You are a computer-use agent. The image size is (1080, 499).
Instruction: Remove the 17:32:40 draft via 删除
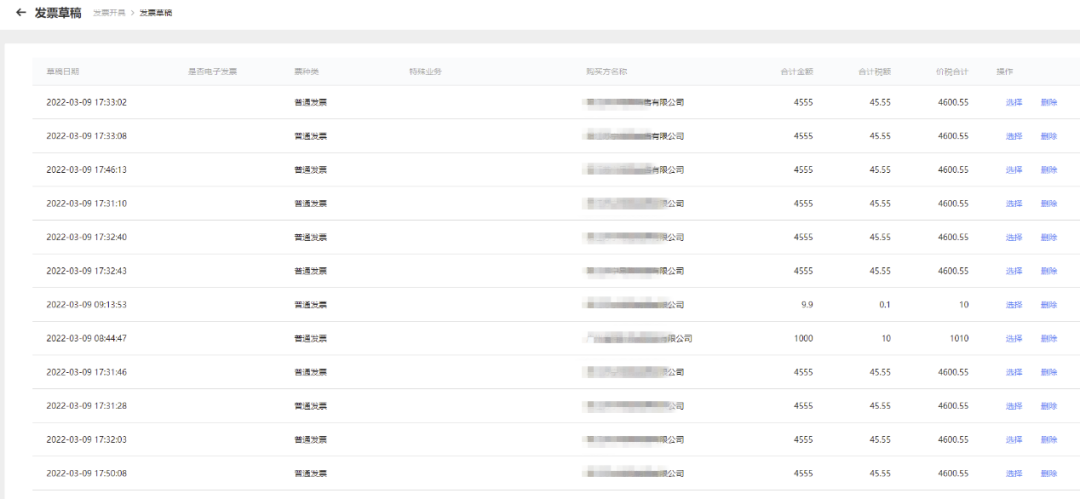point(1048,238)
